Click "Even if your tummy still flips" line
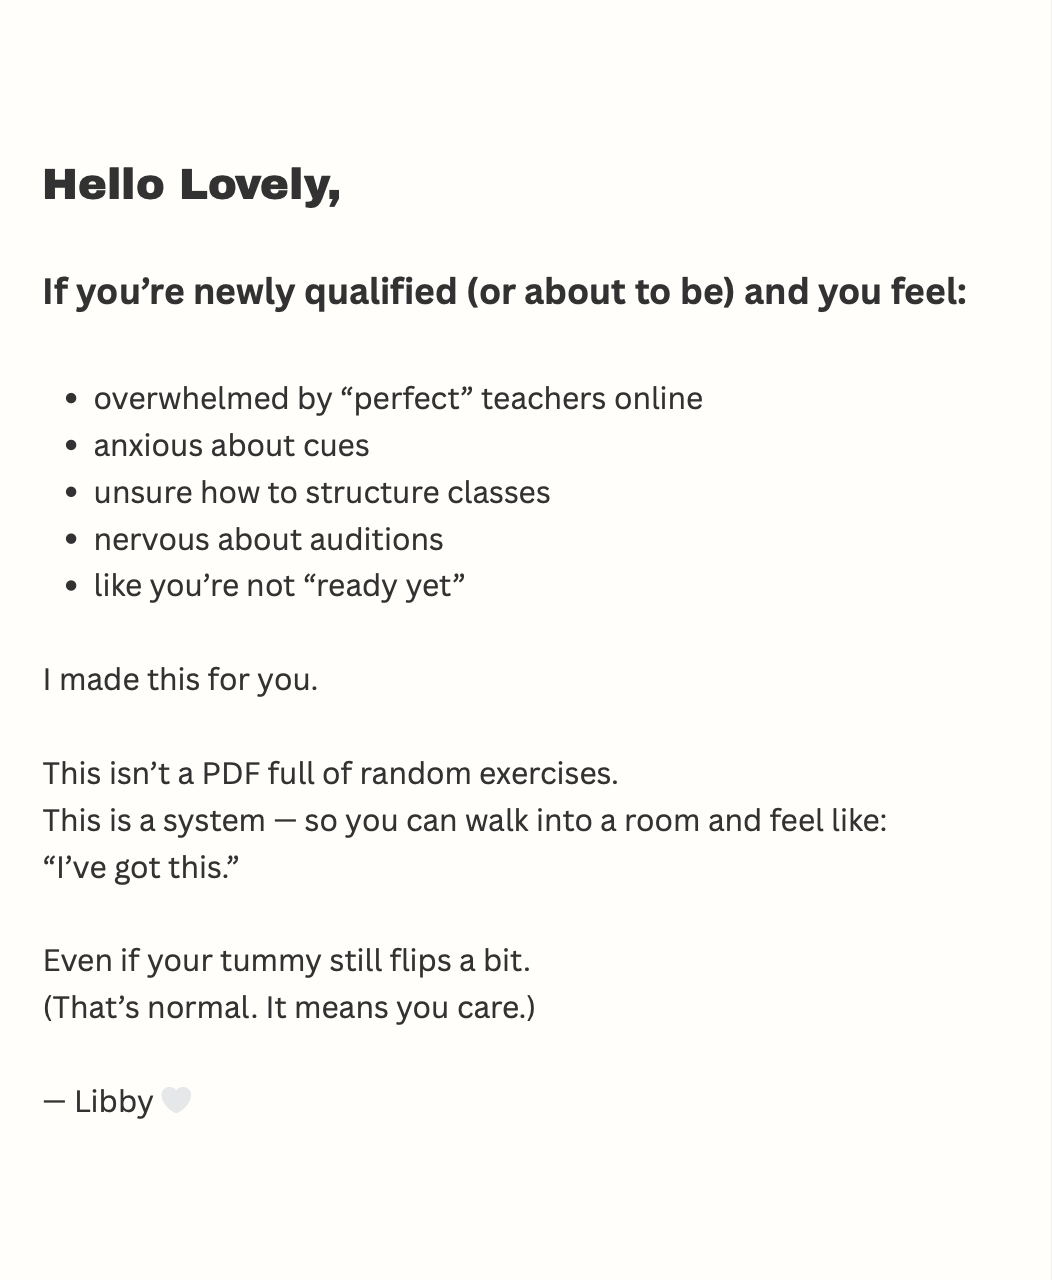Image resolution: width=1052 pixels, height=1280 pixels. [286, 960]
